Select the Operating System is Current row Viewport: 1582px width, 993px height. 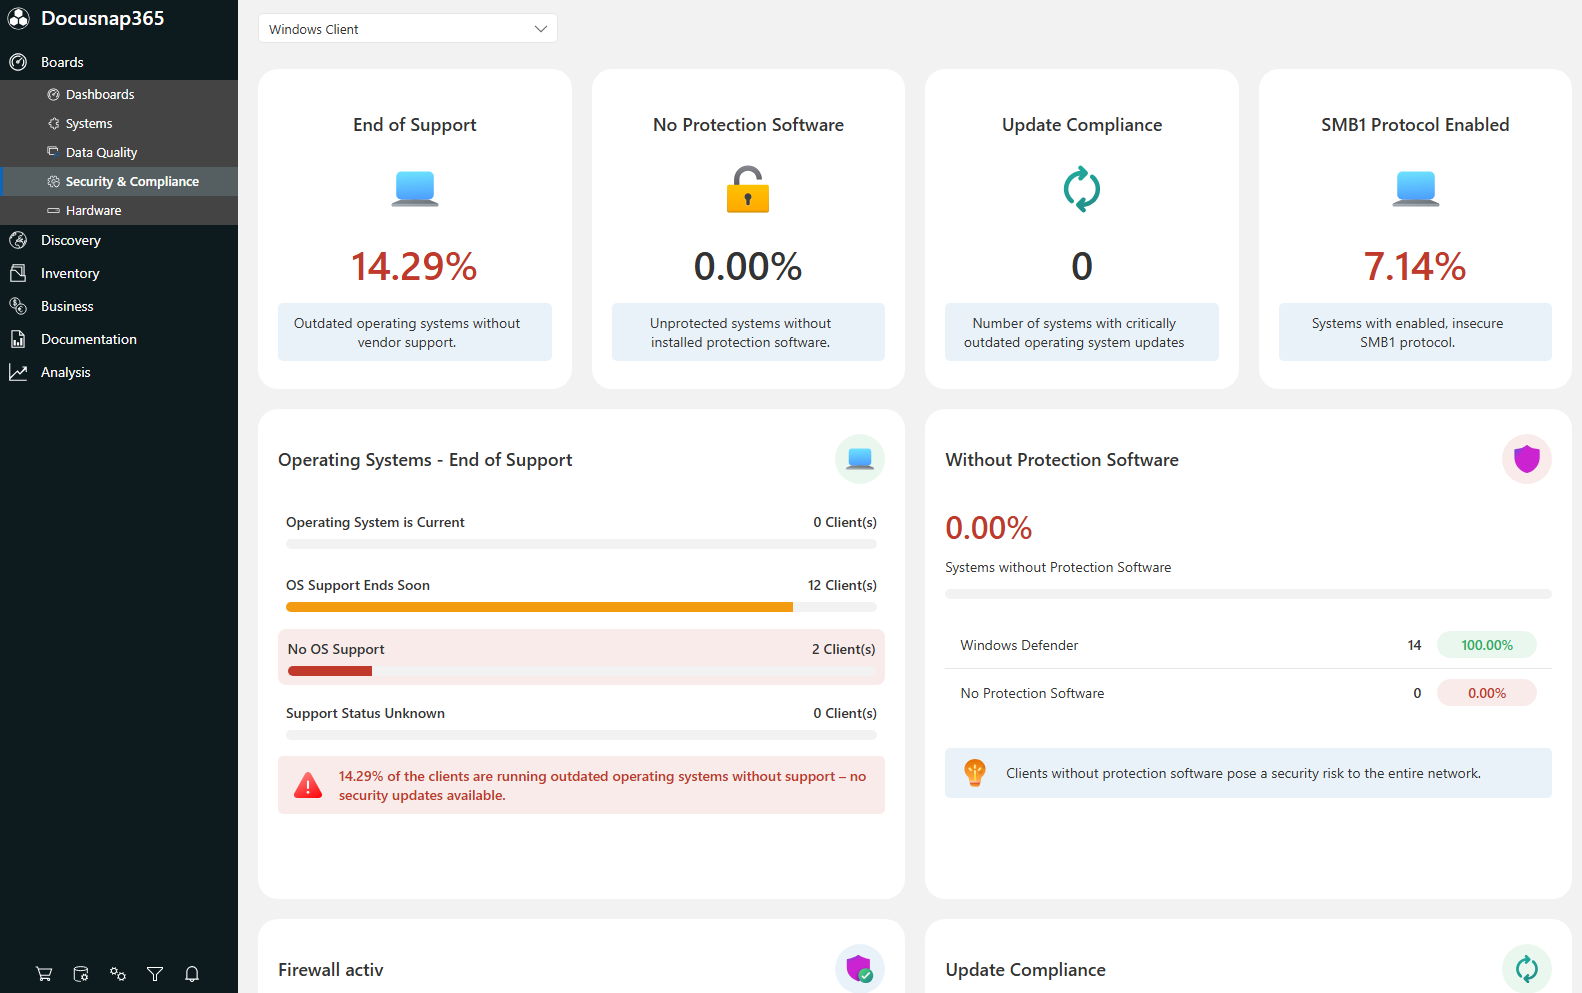click(581, 530)
